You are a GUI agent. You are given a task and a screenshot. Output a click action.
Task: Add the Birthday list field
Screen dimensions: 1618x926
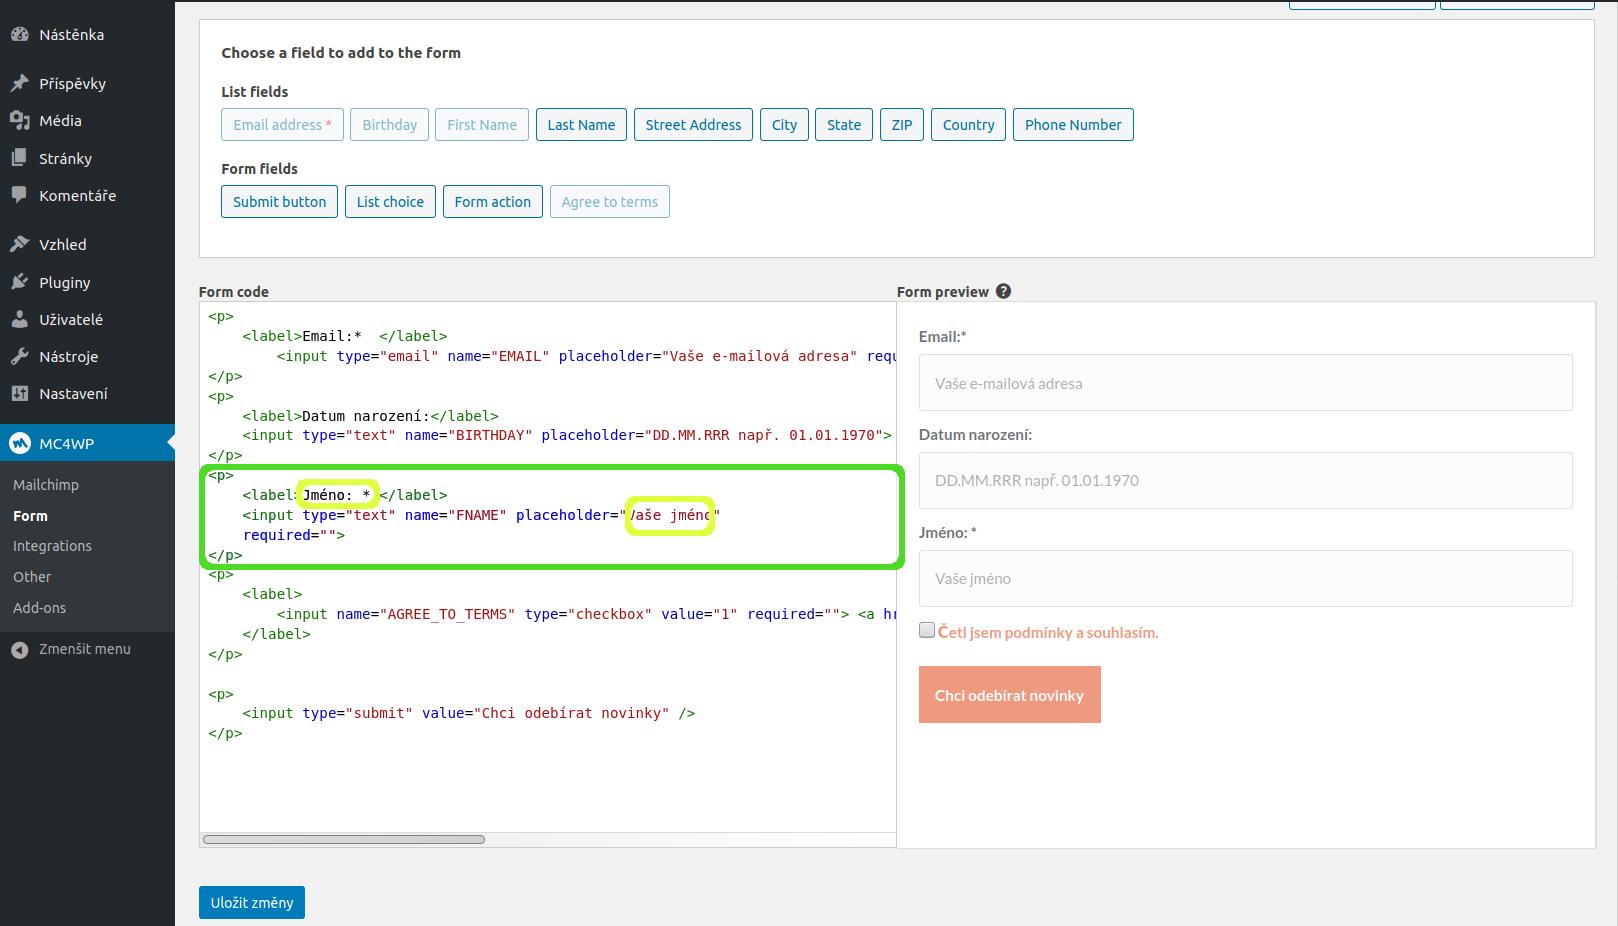(389, 125)
